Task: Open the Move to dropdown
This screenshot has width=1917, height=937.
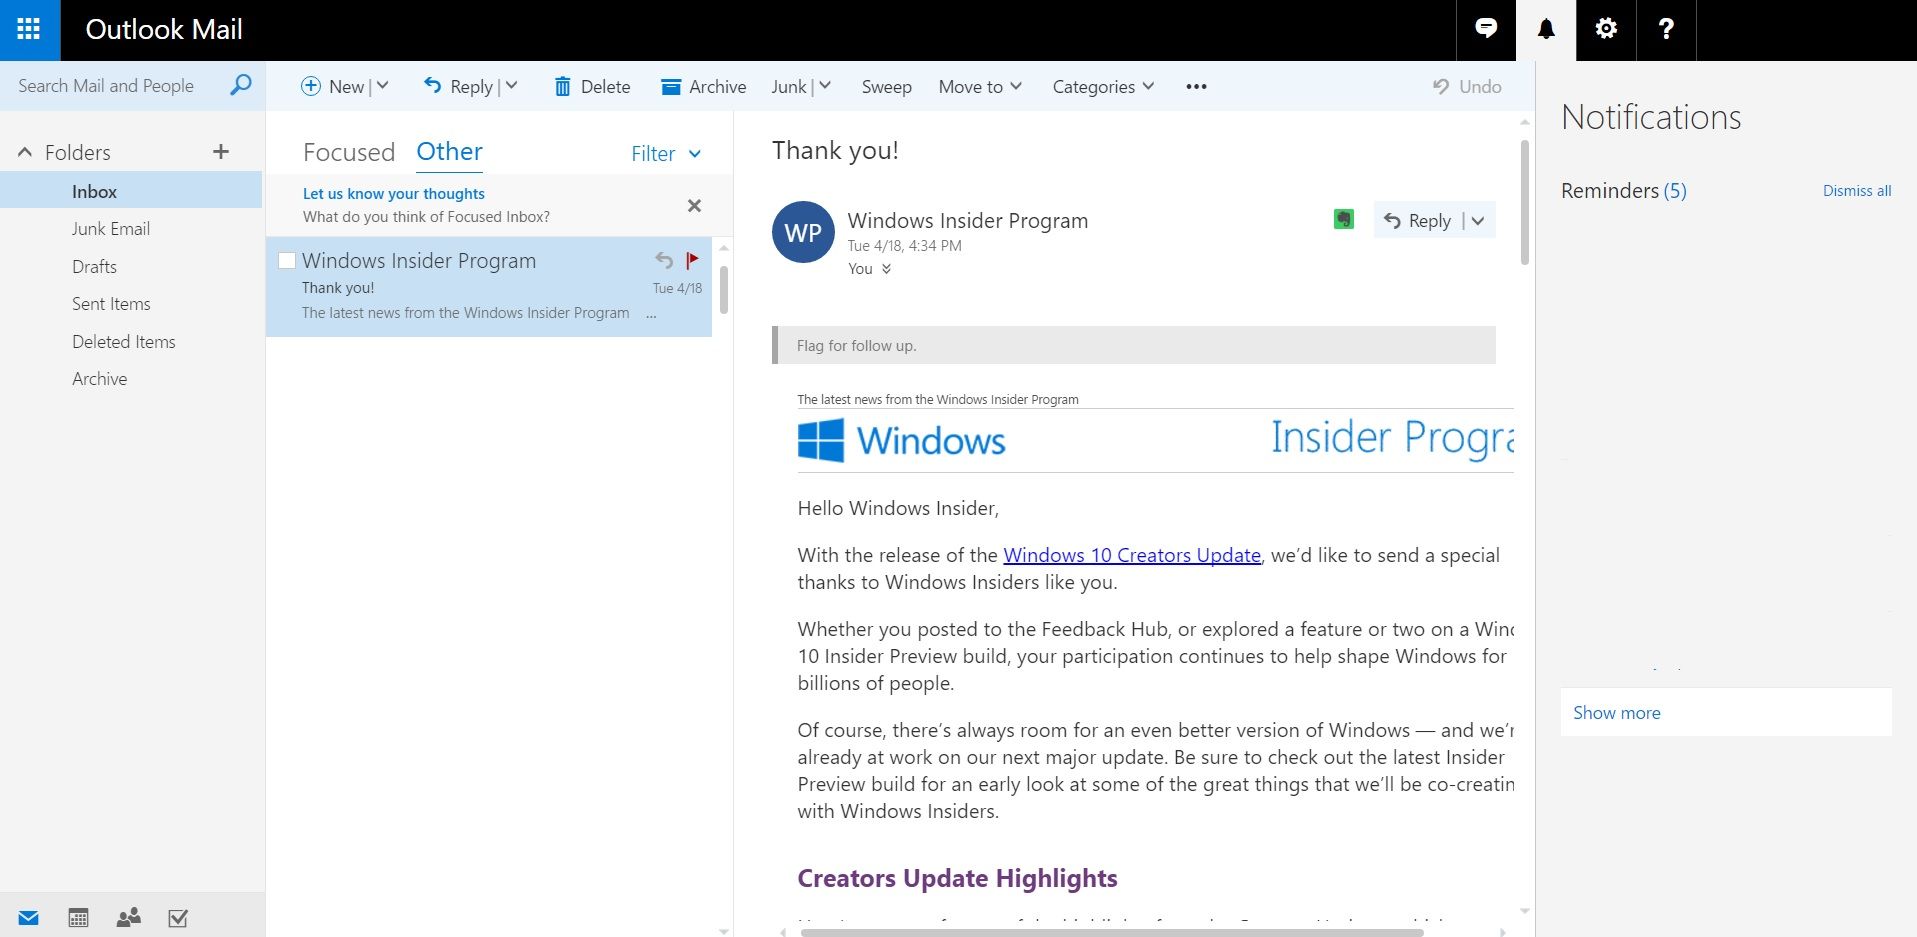Action: pos(979,86)
